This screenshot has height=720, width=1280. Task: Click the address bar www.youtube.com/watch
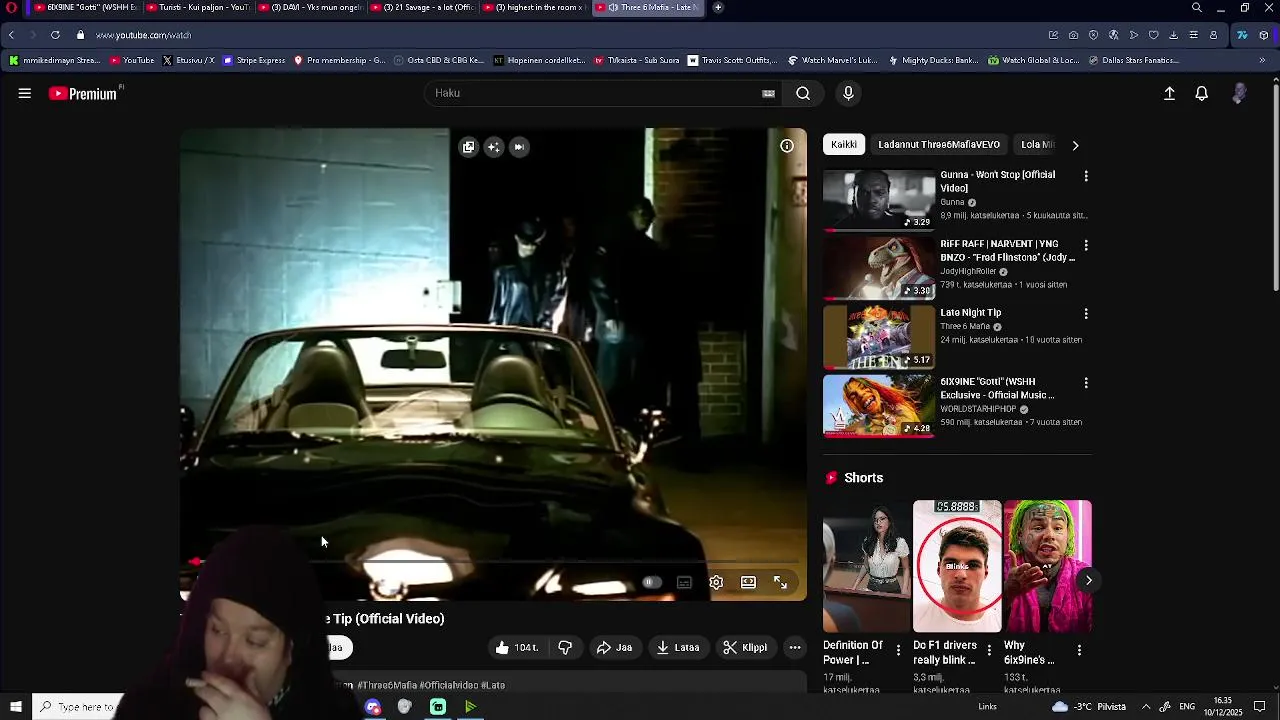pos(143,35)
